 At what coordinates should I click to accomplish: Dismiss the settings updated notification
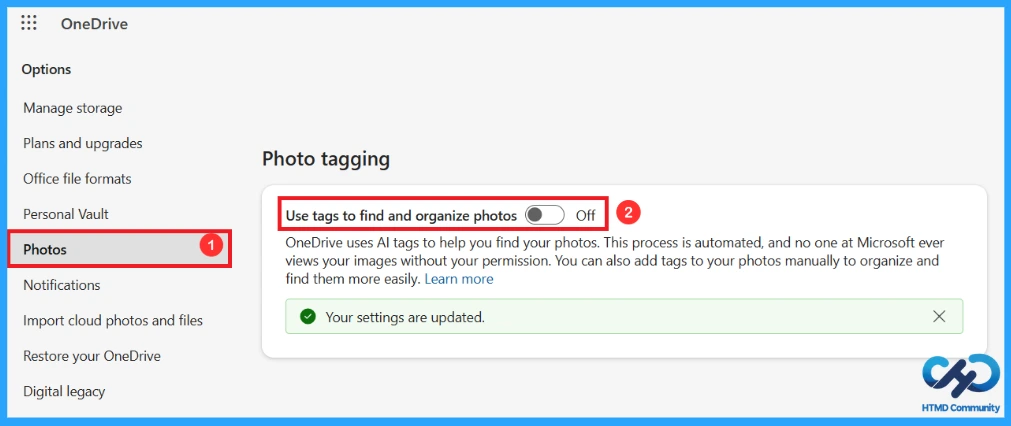[x=939, y=316]
